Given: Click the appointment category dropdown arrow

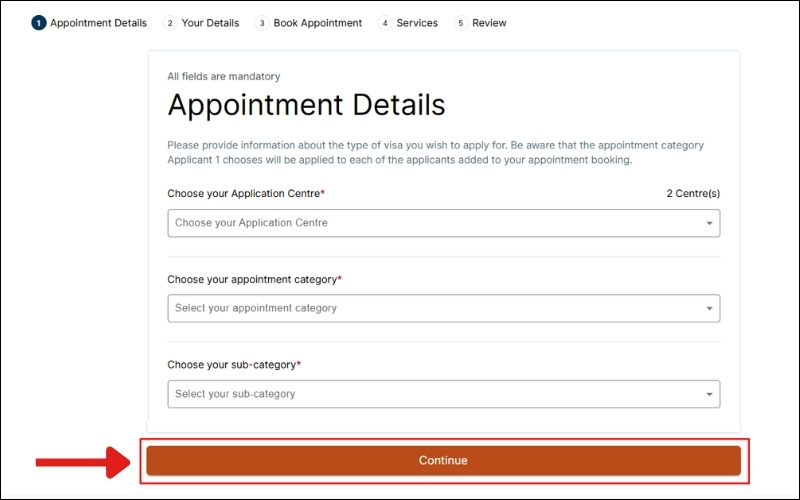Looking at the screenshot, I should tap(709, 309).
